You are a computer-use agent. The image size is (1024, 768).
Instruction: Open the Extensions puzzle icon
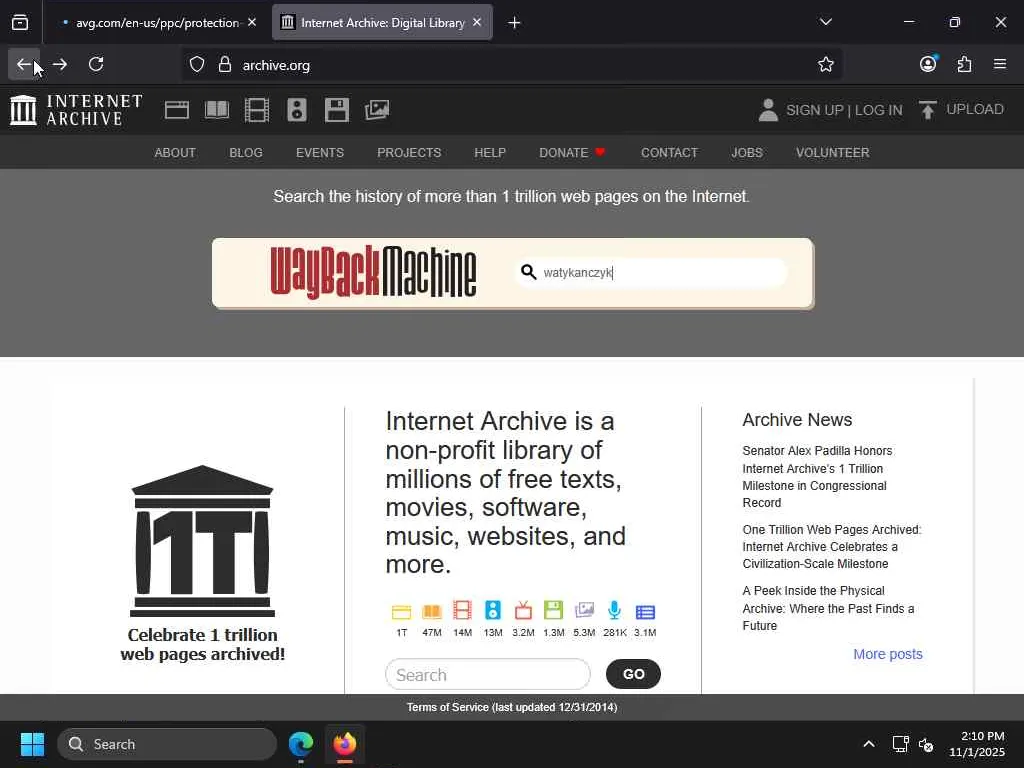point(964,64)
